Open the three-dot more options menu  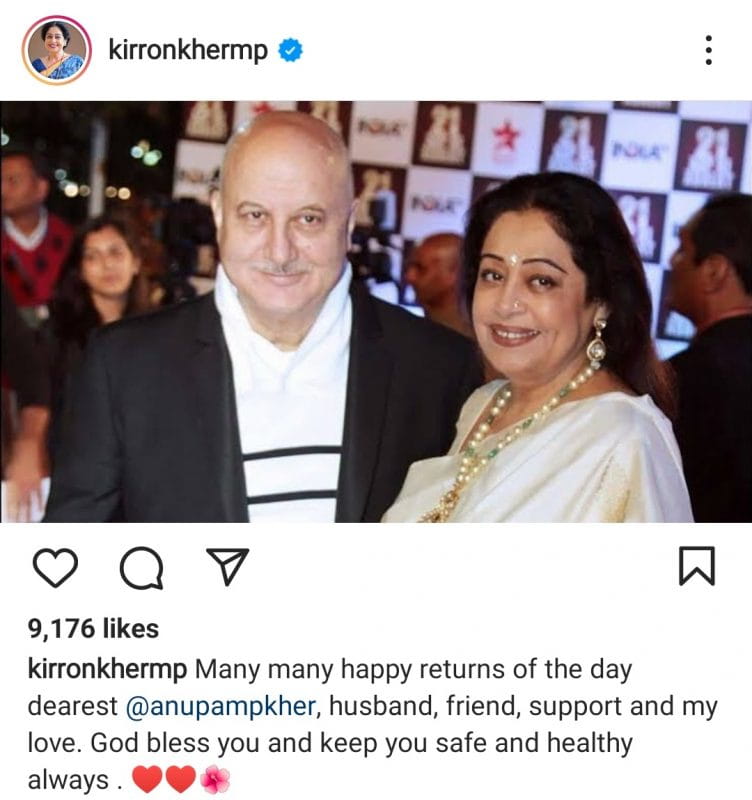(x=708, y=50)
